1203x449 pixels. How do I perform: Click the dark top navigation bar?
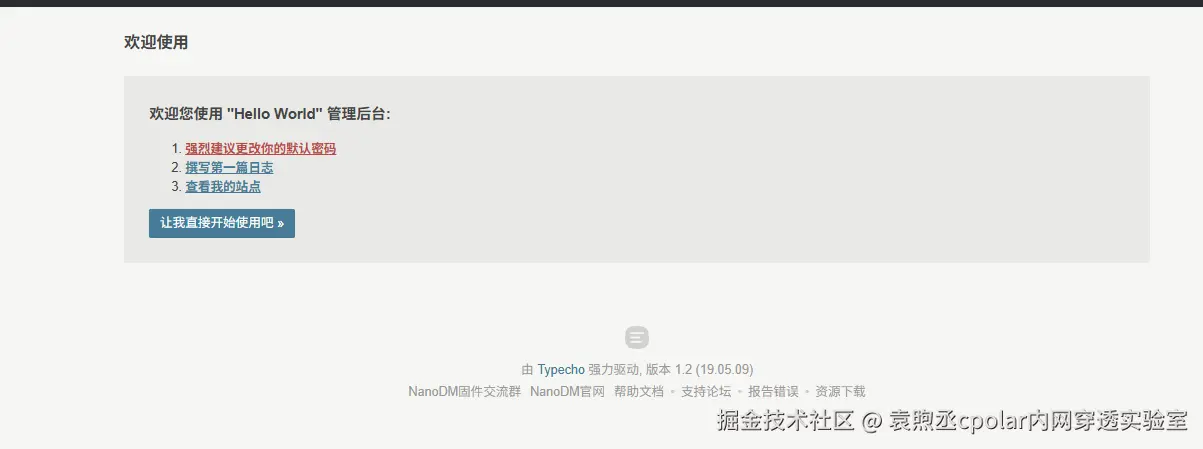[x=601, y=3]
